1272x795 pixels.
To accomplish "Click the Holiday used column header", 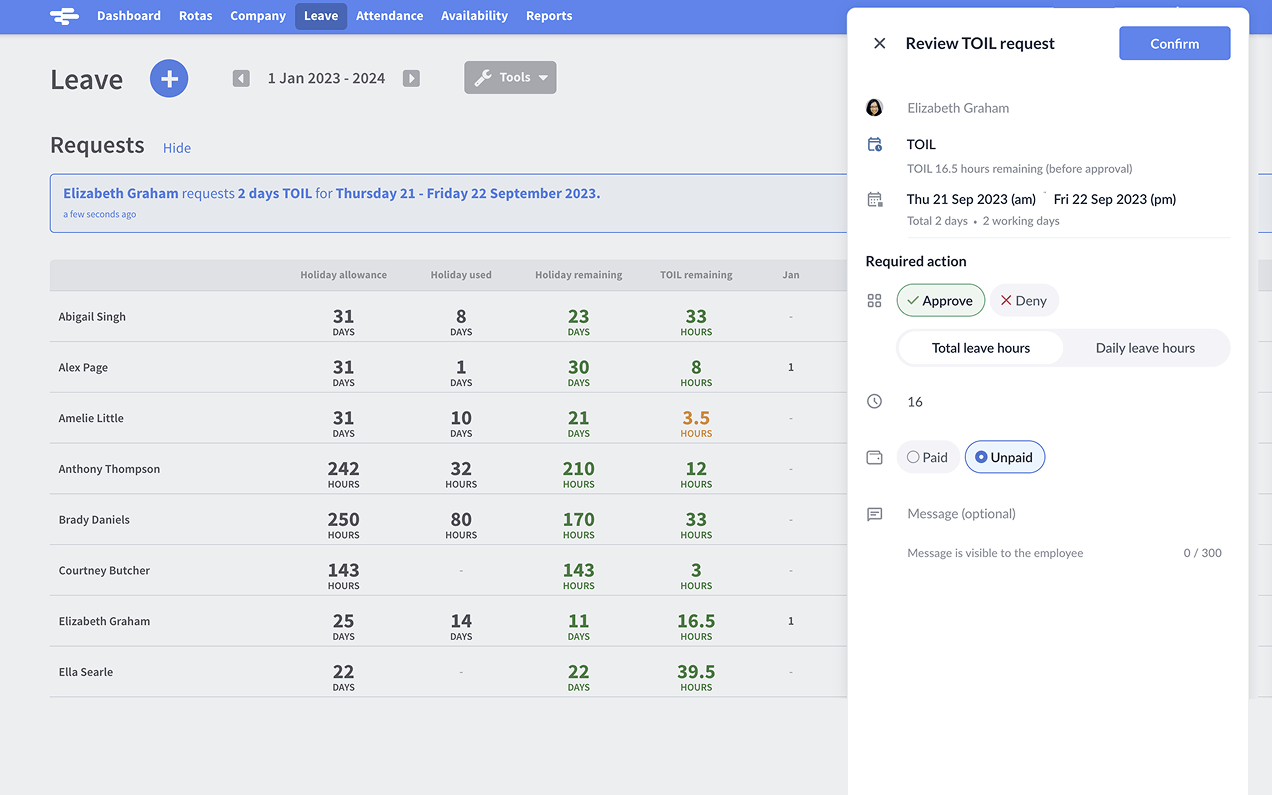I will pos(461,275).
